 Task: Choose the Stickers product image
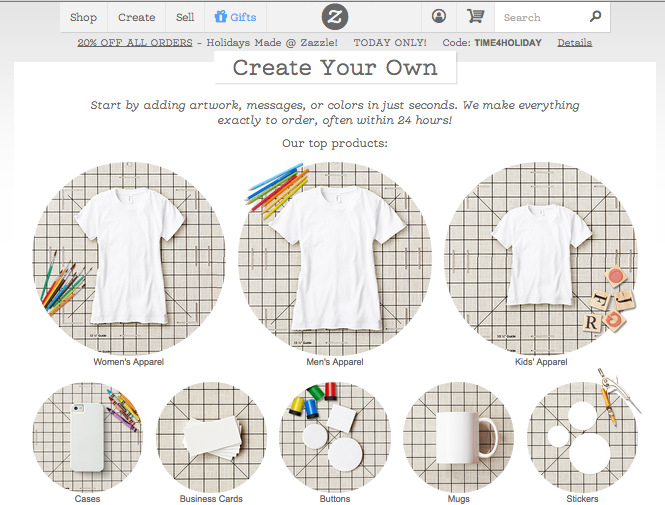582,437
